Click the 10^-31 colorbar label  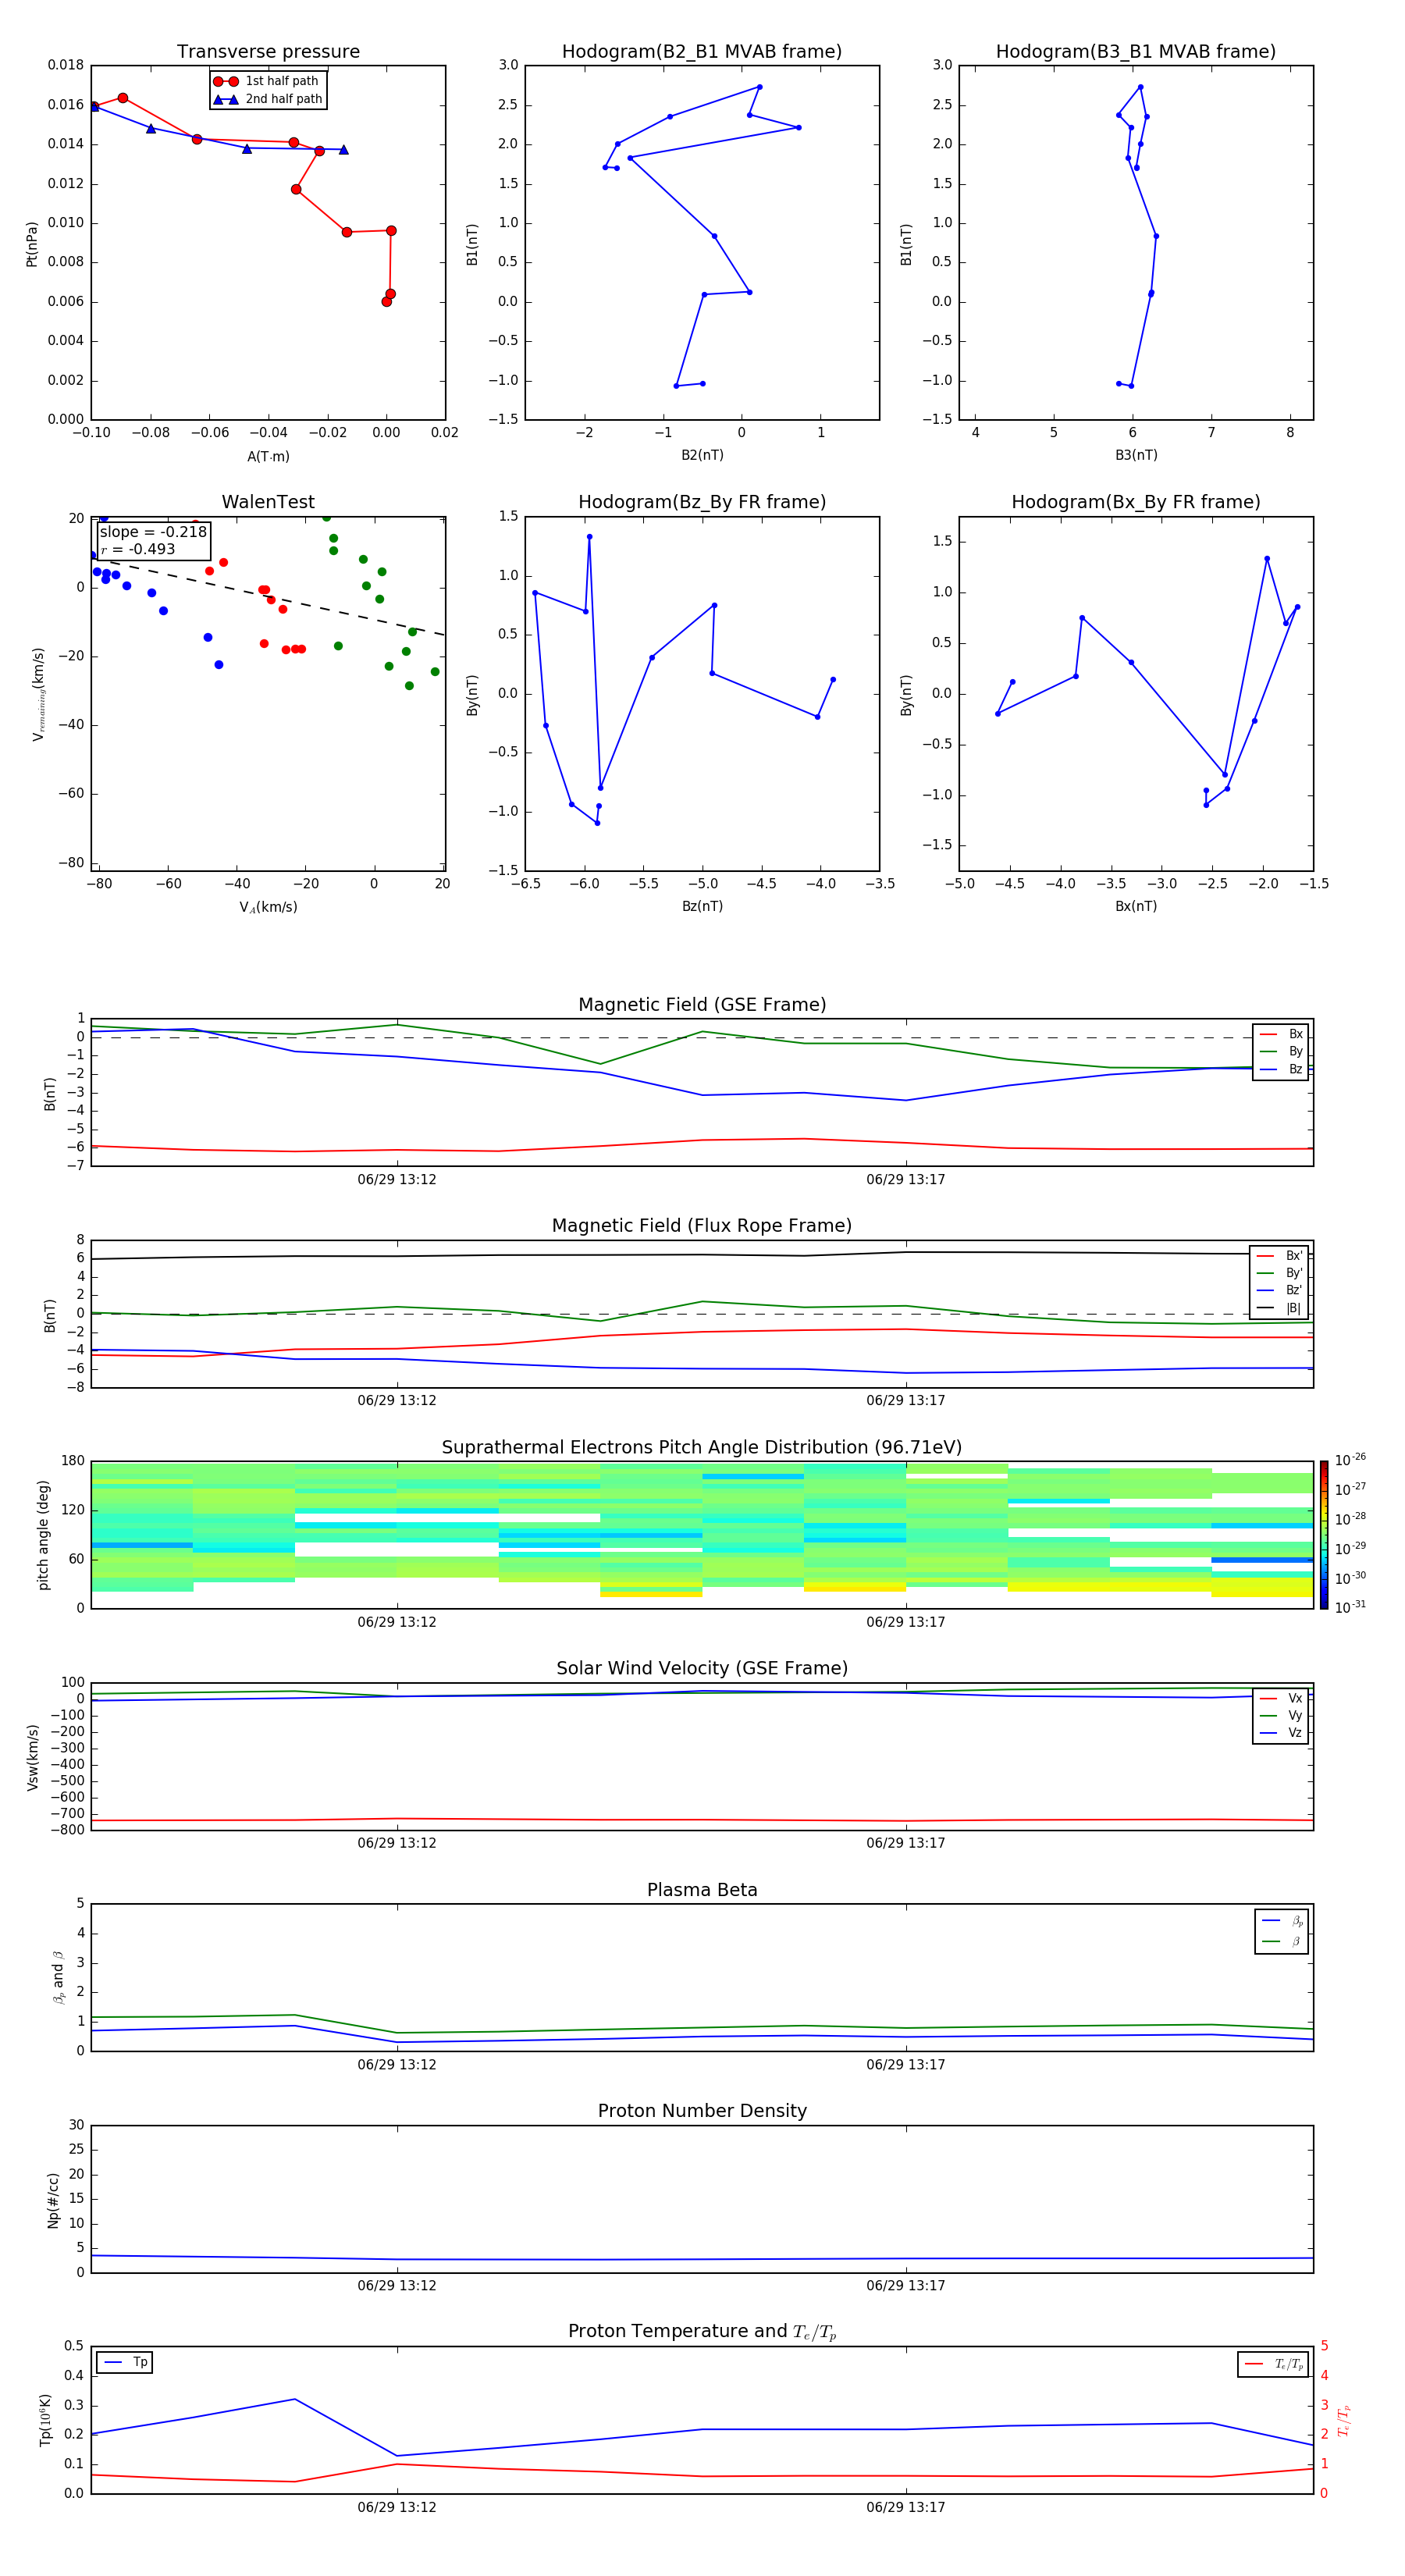click(x=1350, y=1607)
